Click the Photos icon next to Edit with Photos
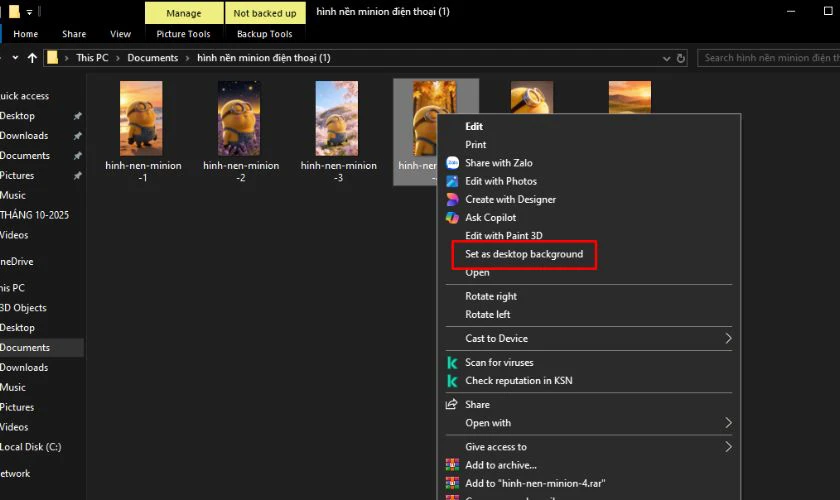Image resolution: width=840 pixels, height=500 pixels. click(452, 181)
